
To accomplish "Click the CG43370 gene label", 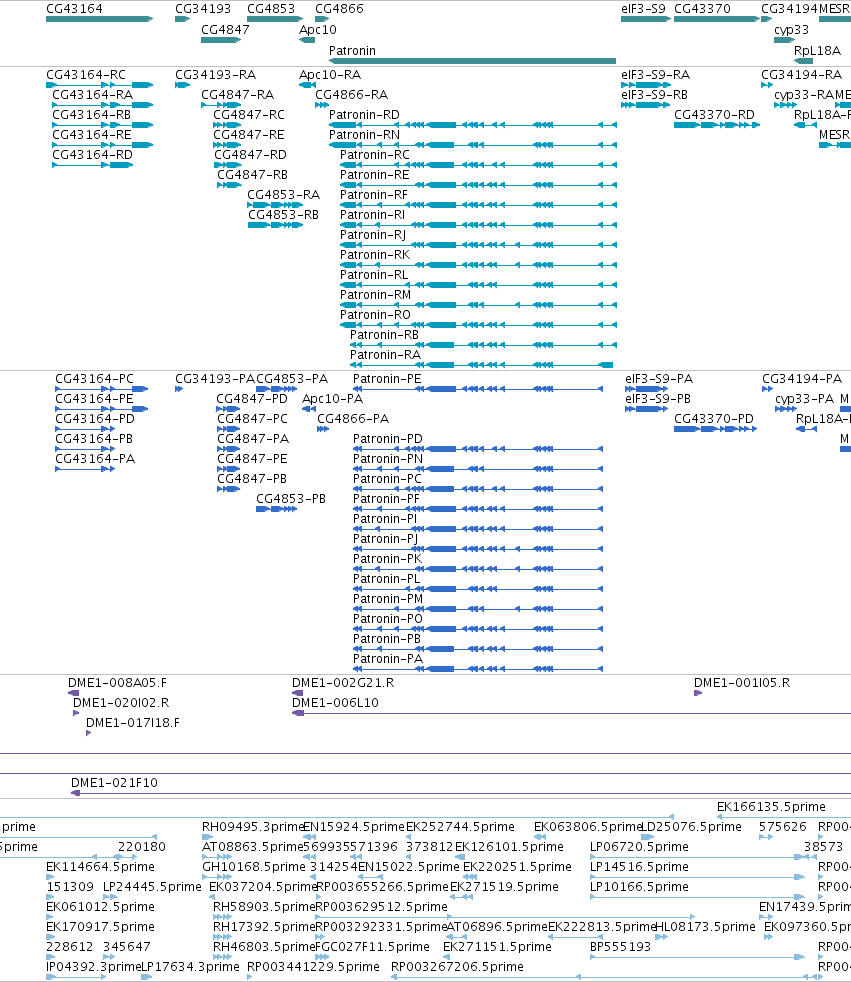I will (x=702, y=9).
